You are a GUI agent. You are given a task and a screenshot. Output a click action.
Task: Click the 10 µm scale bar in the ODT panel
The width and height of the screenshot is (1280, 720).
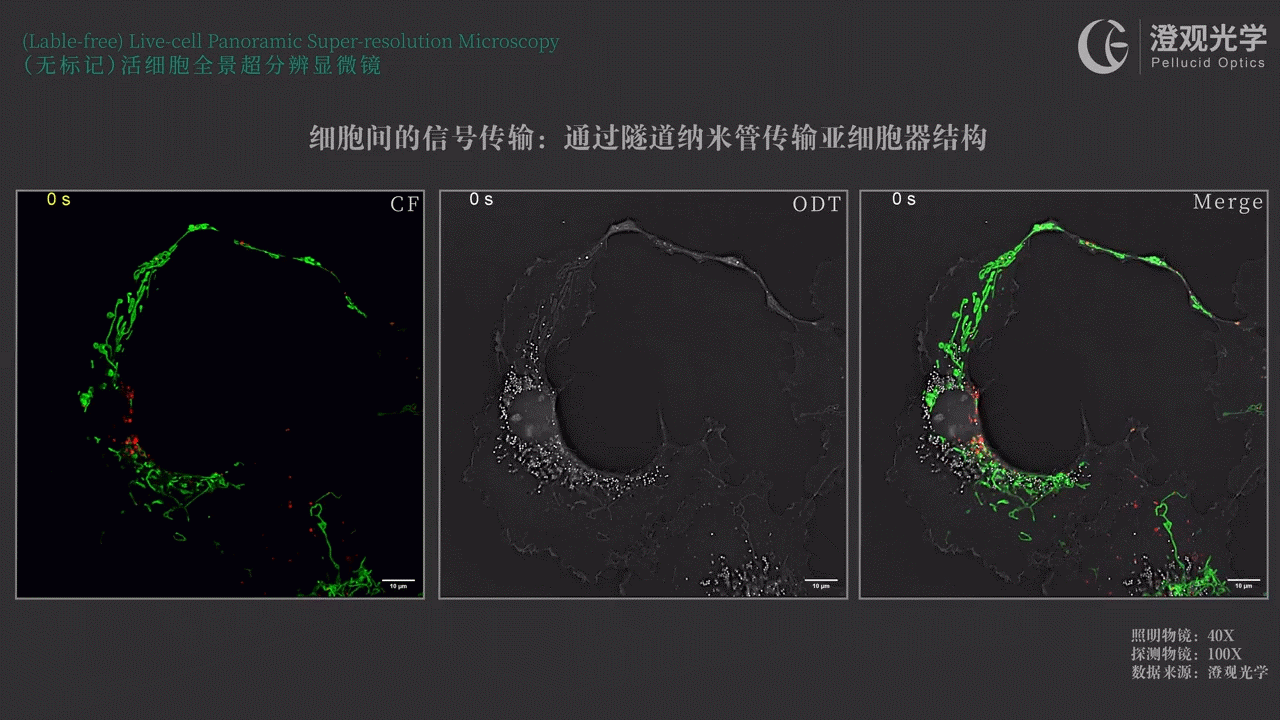tap(820, 582)
